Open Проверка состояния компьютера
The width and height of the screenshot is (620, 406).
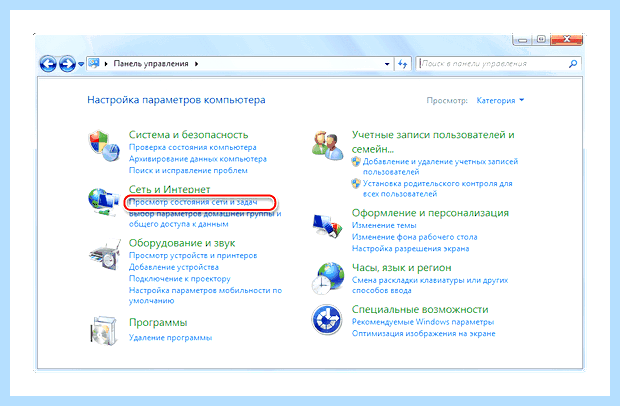[x=193, y=147]
